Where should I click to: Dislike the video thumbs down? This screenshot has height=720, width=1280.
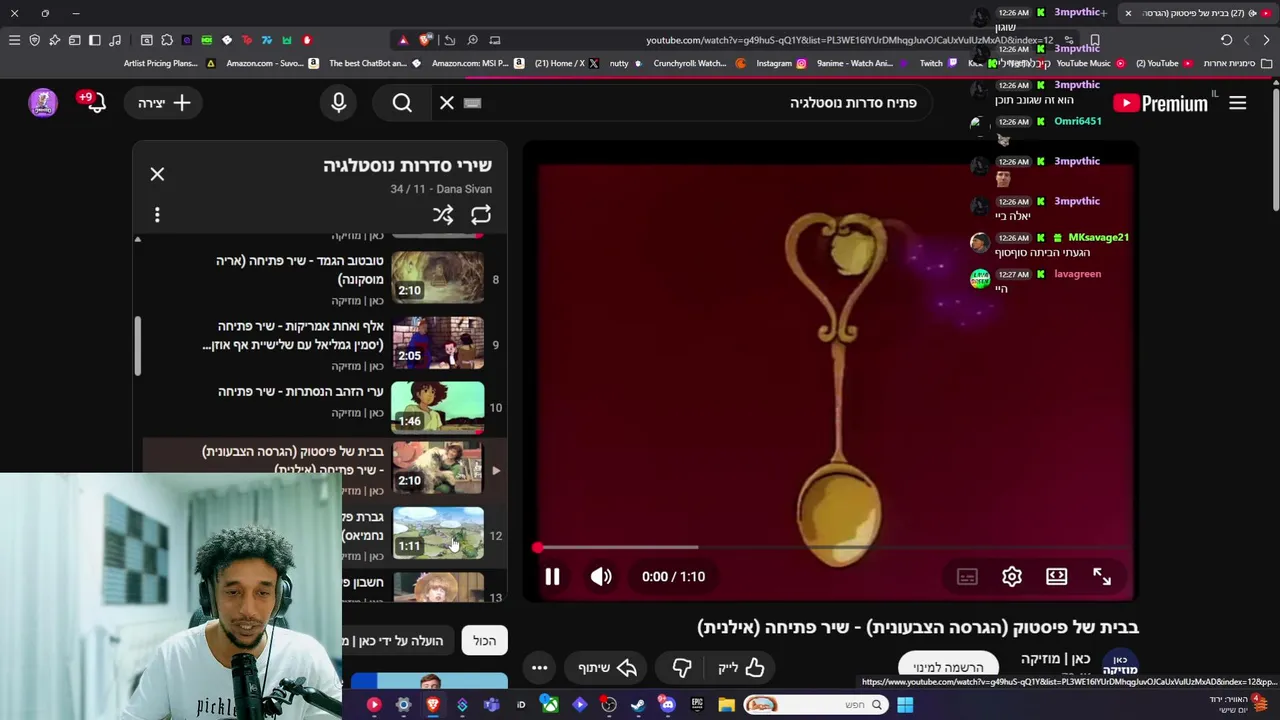coord(682,667)
